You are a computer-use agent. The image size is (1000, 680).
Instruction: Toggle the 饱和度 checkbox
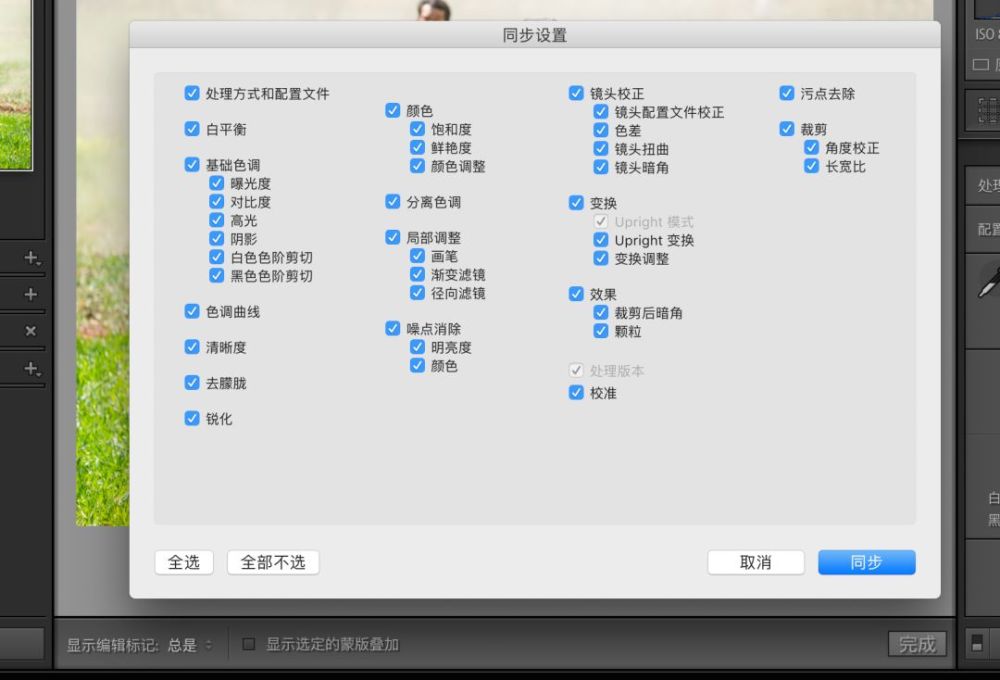click(x=418, y=129)
